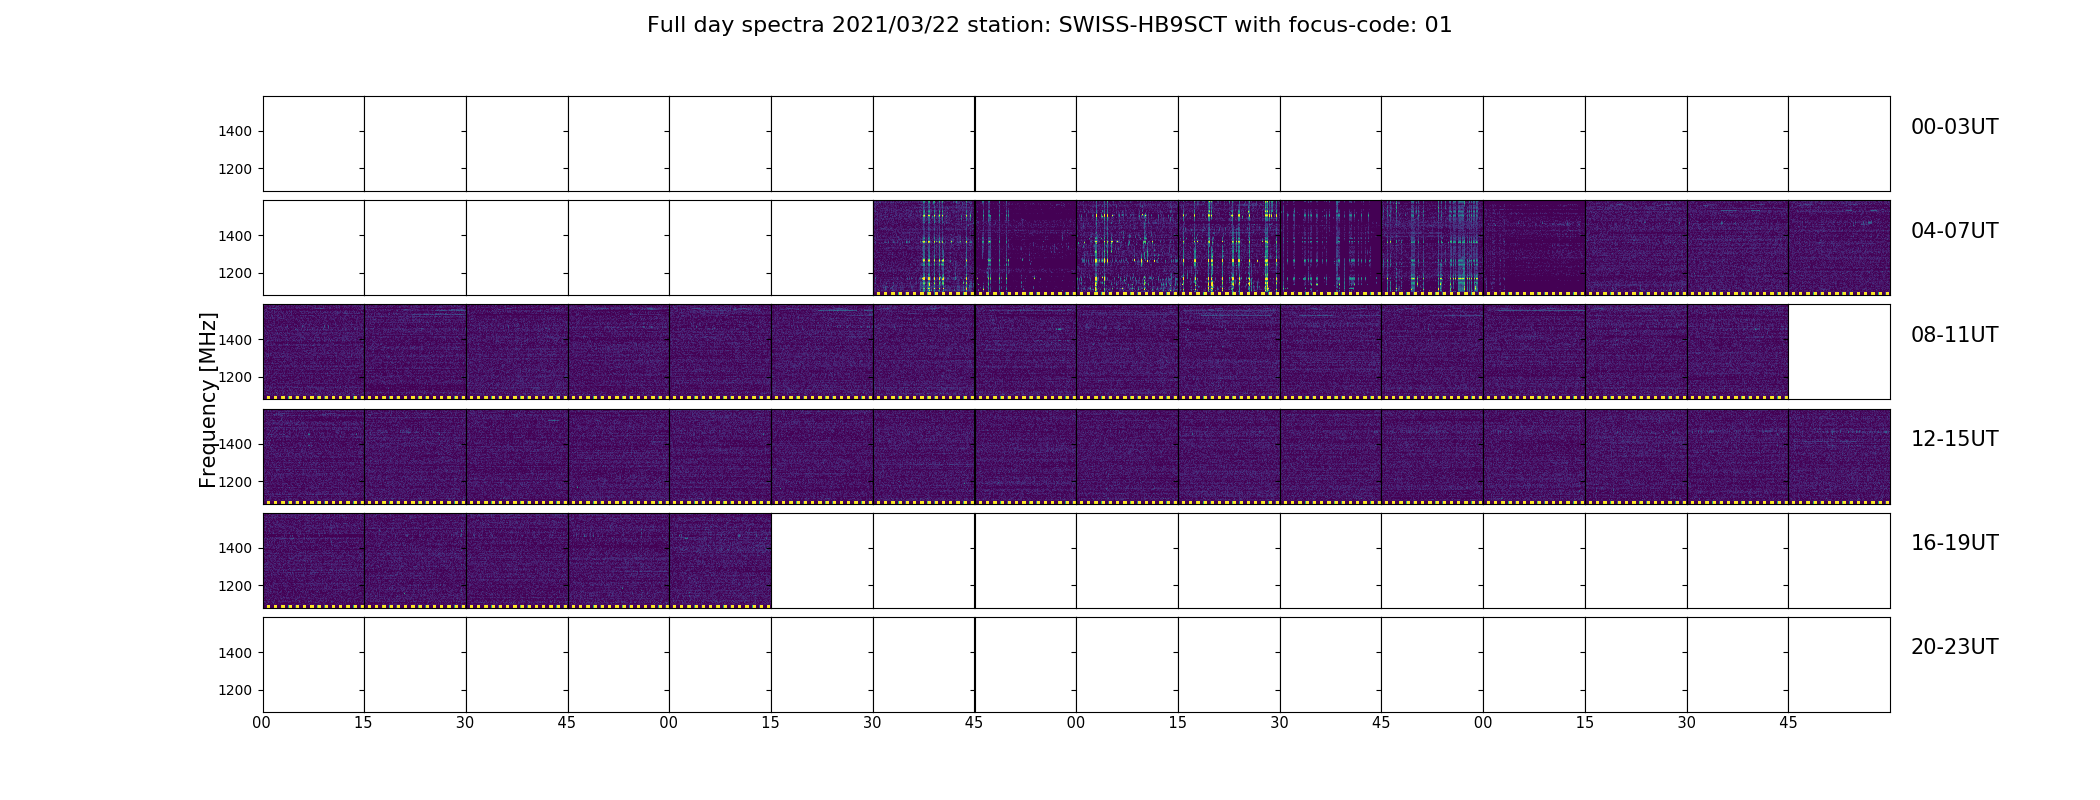Select the '16-19UT' row label

pyautogui.click(x=1954, y=543)
